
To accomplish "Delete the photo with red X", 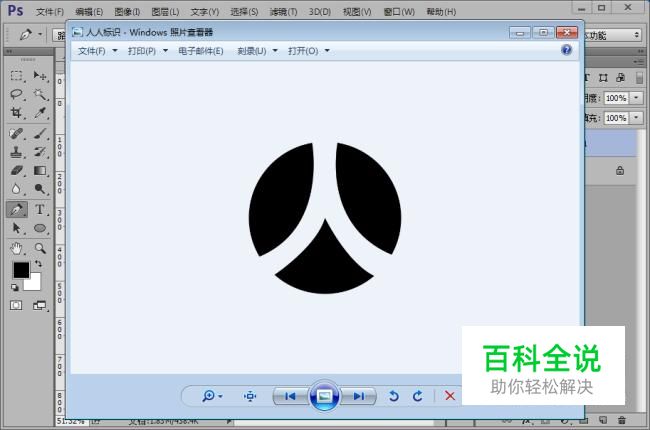I will click(x=450, y=396).
